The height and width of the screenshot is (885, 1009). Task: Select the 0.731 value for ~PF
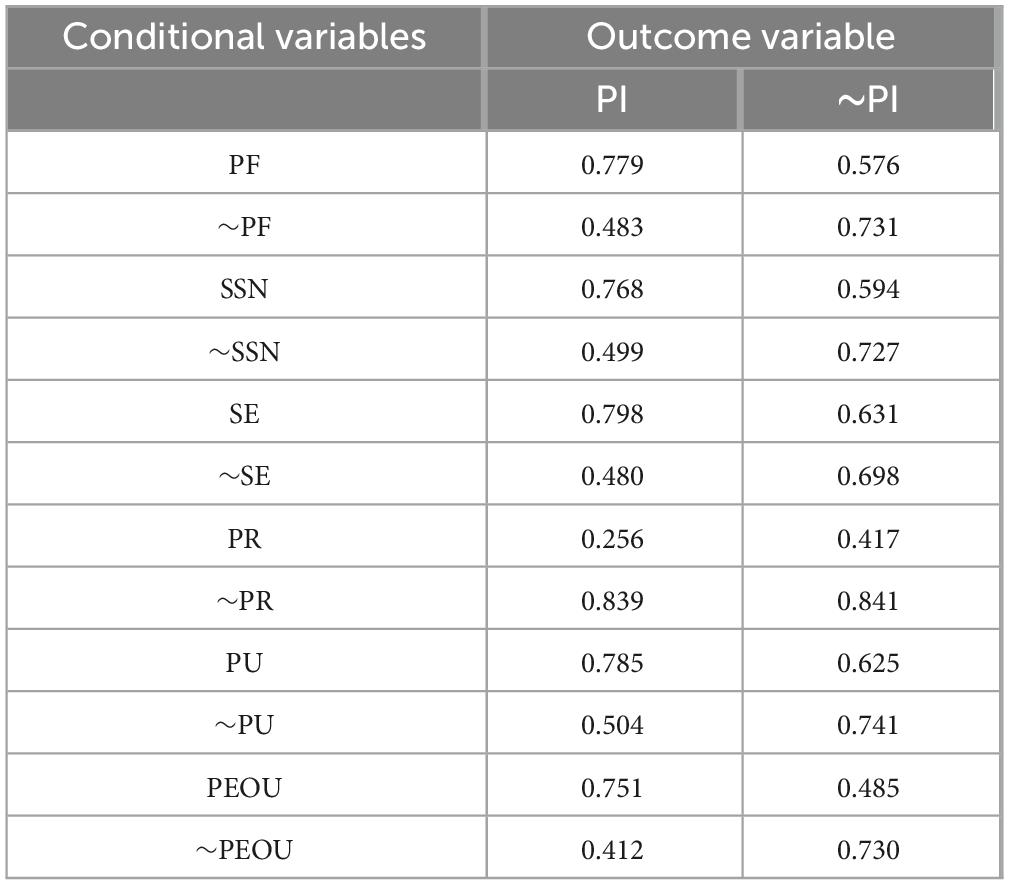[868, 227]
